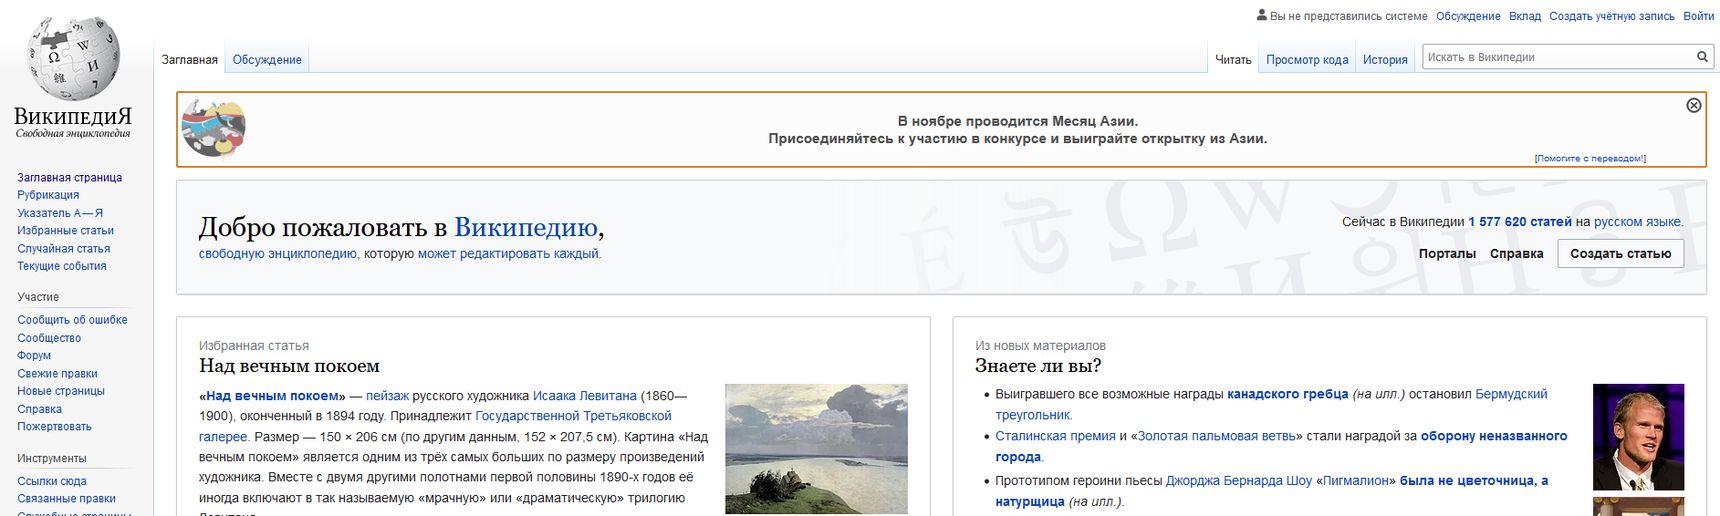Click Джорджа Бернарда Шоу link
The height and width of the screenshot is (516, 1720).
[x=1238, y=481]
